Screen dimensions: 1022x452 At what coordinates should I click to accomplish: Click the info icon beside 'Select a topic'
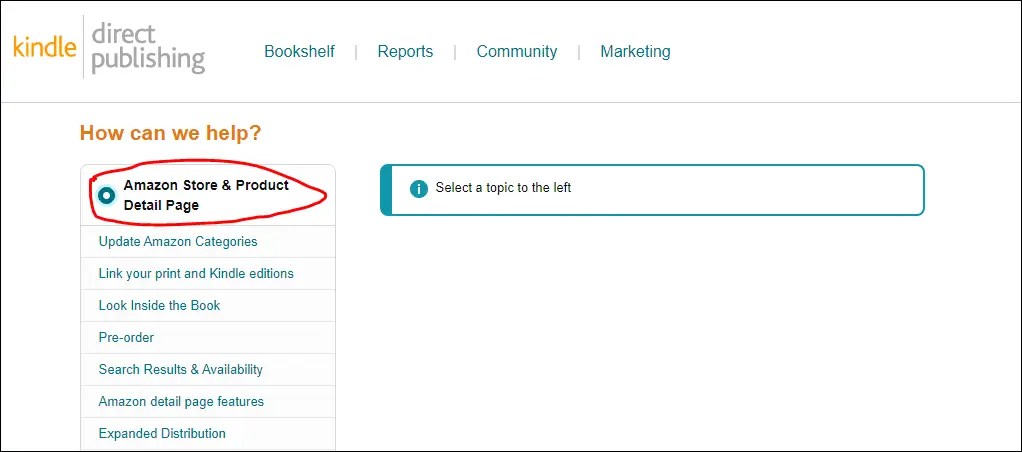pyautogui.click(x=418, y=189)
